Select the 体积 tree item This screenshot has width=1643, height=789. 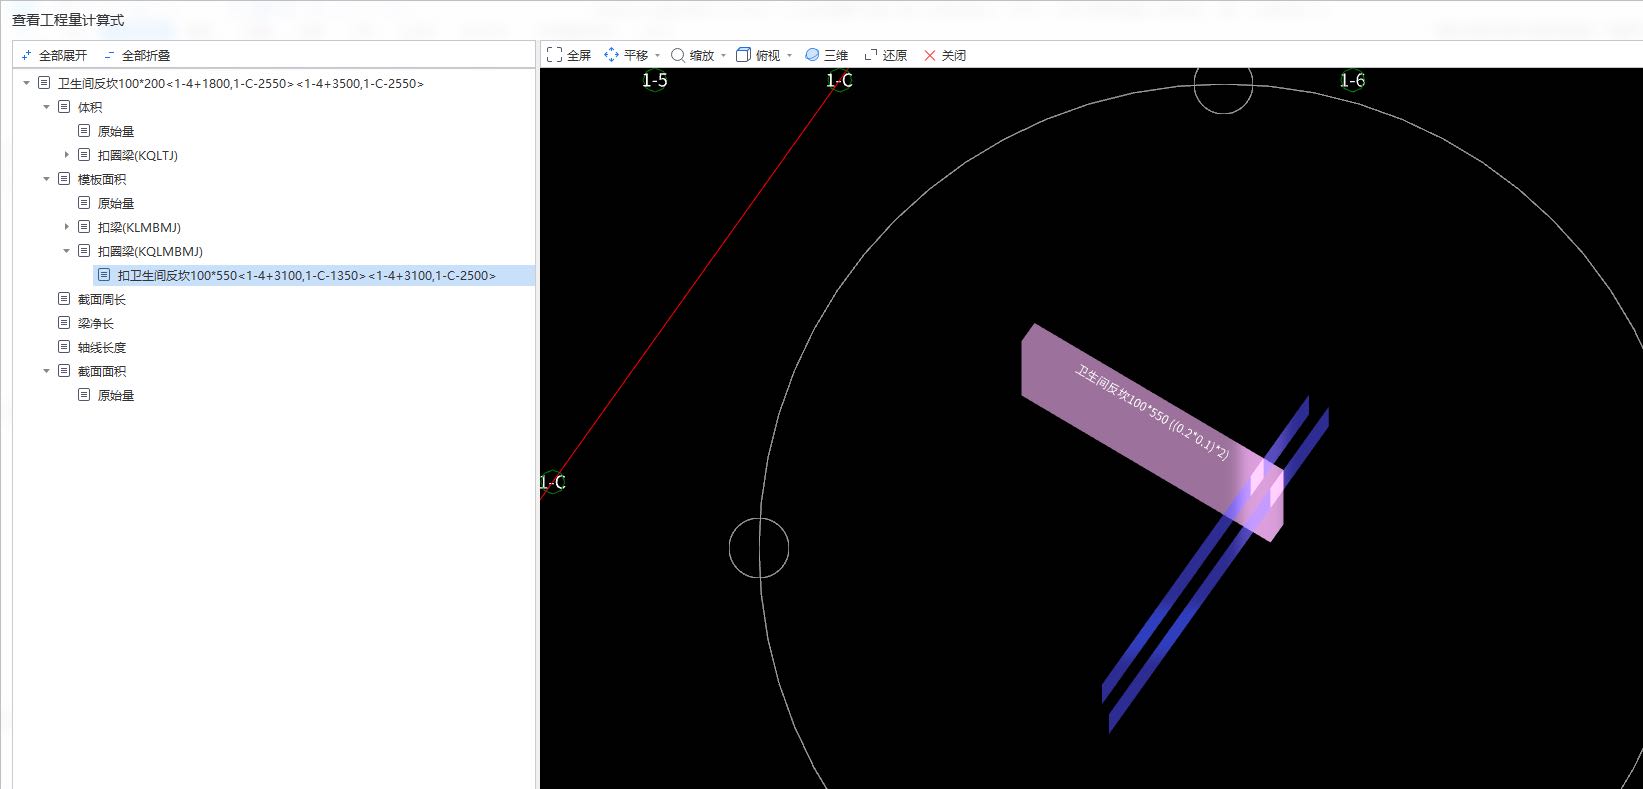(90, 107)
